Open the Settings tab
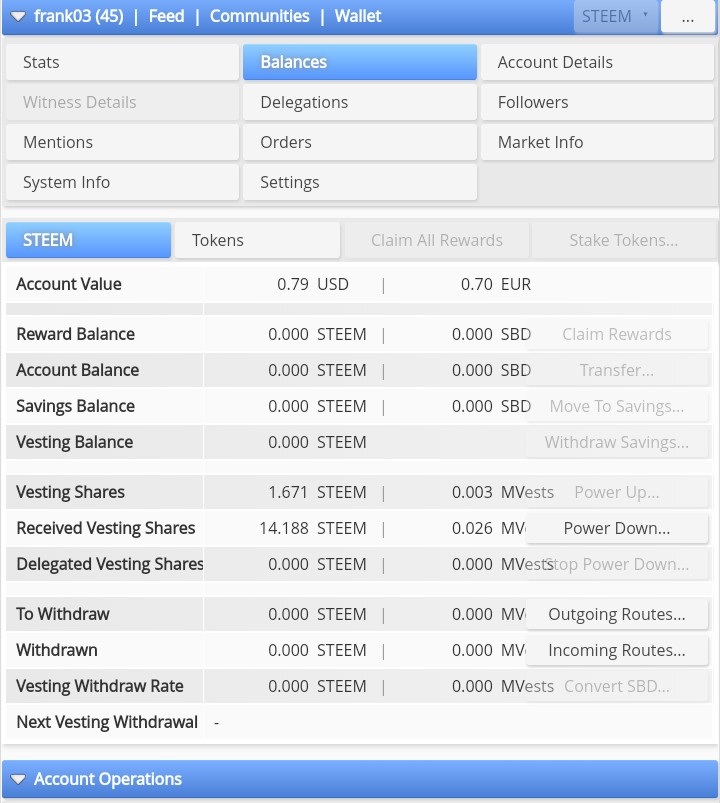This screenshot has width=720, height=803. tap(359, 182)
